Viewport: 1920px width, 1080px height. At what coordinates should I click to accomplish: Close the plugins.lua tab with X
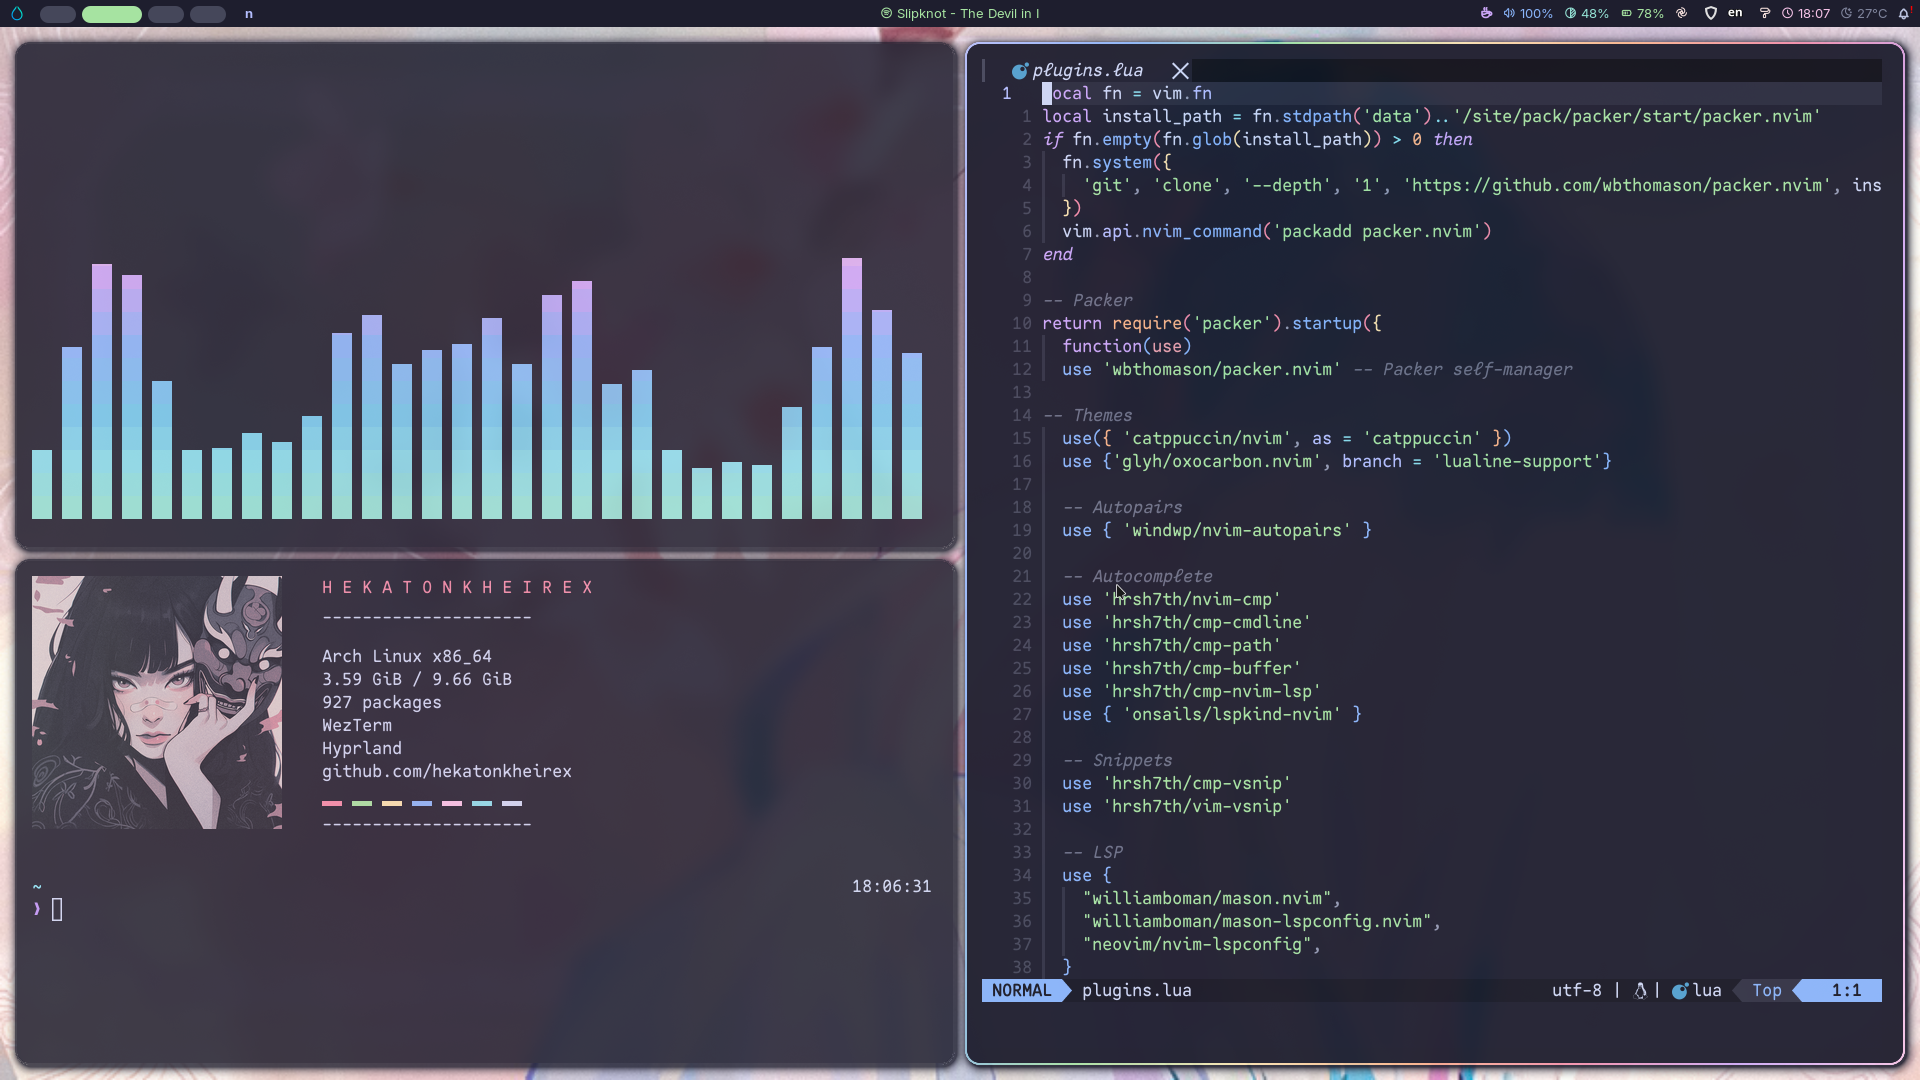[1180, 70]
